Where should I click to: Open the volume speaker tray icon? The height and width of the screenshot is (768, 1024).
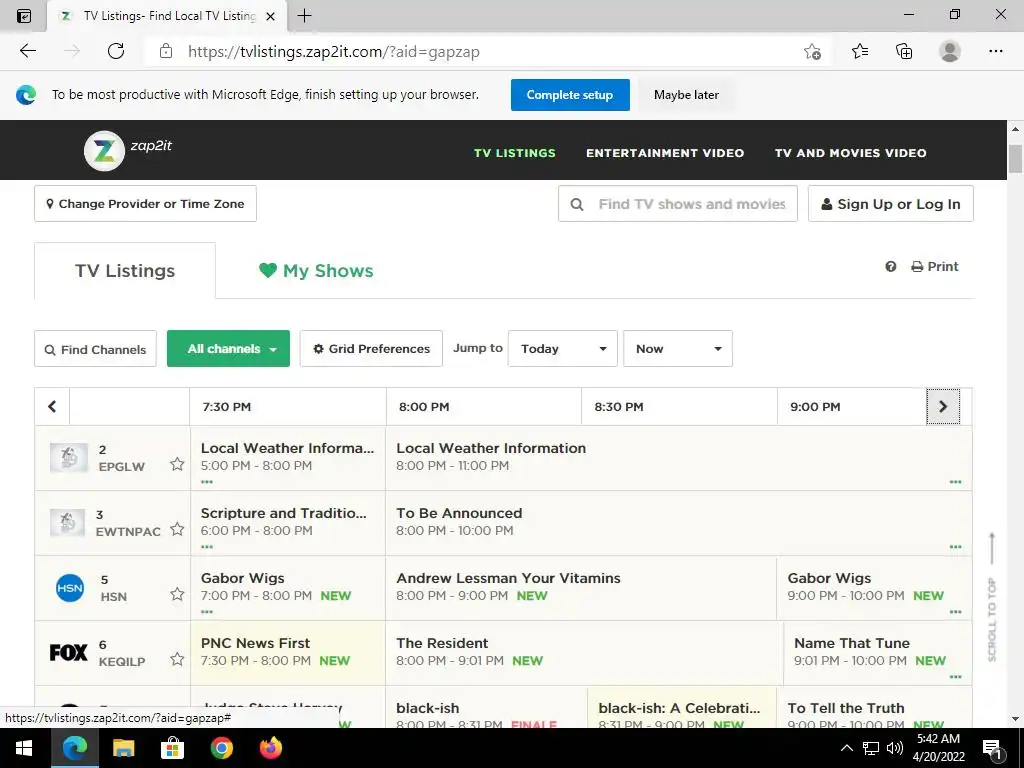pos(895,748)
